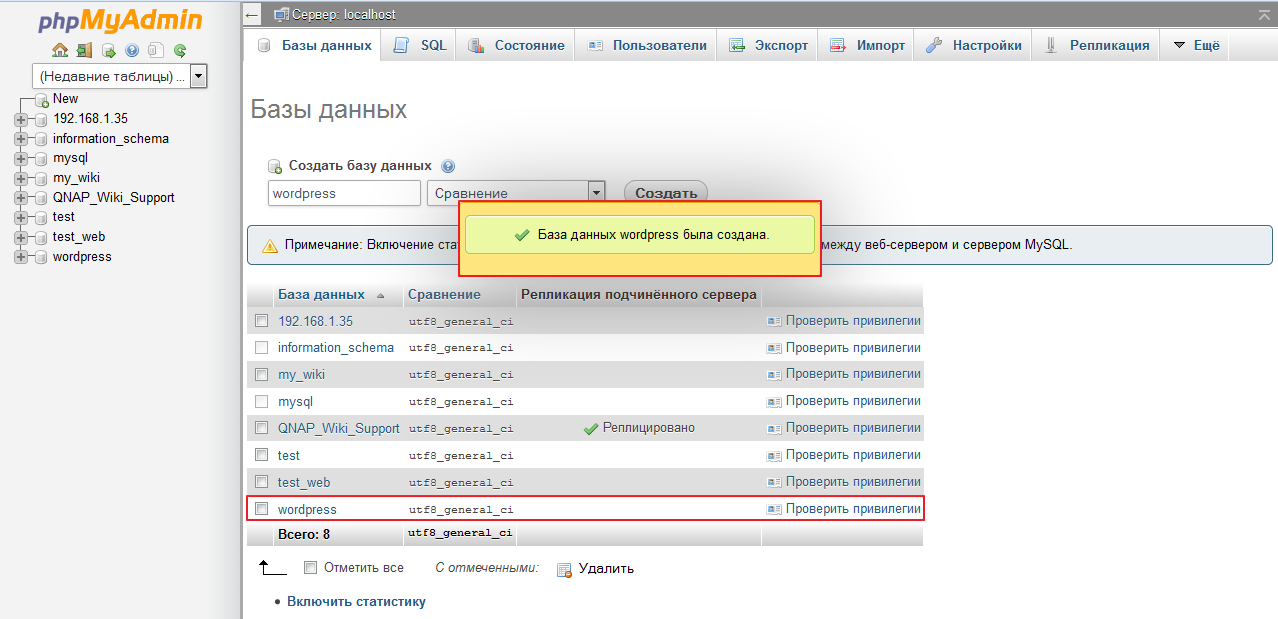Sort by the Сравнение column header
The image size is (1278, 619).
tap(444, 295)
